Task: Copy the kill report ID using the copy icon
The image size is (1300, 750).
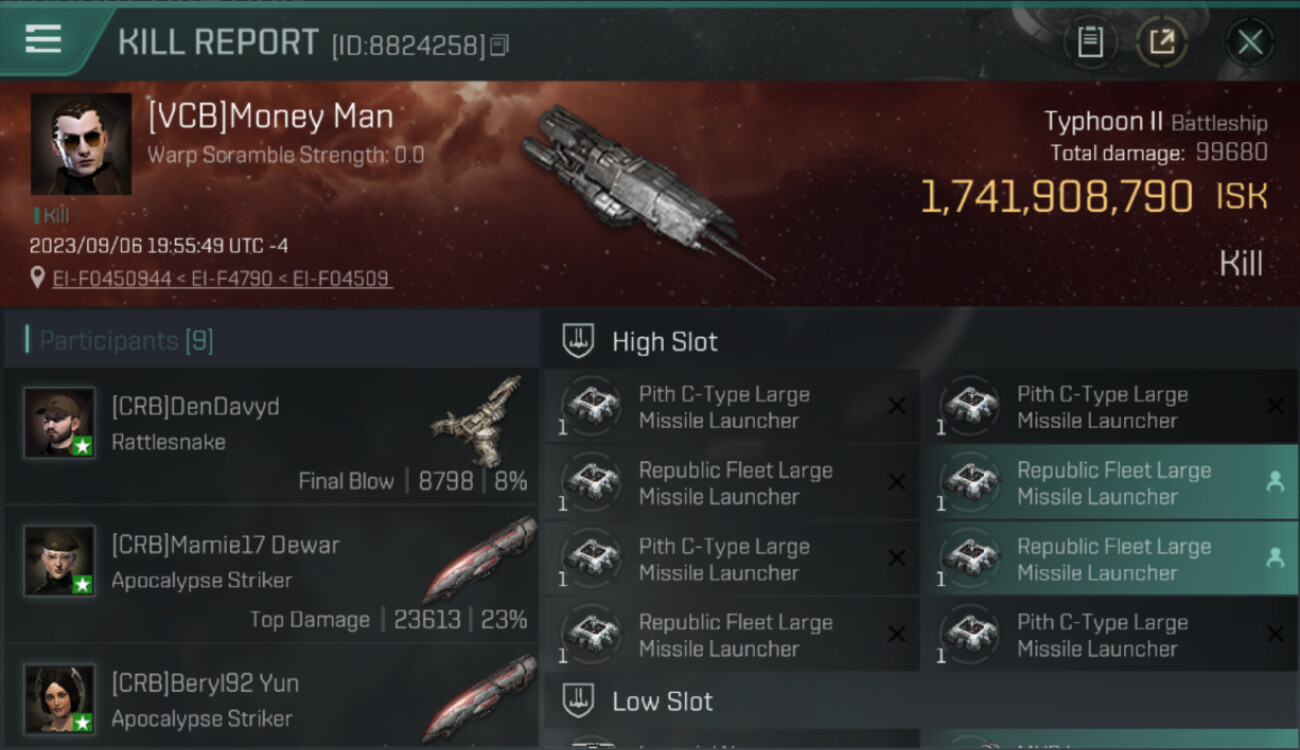Action: [x=500, y=45]
